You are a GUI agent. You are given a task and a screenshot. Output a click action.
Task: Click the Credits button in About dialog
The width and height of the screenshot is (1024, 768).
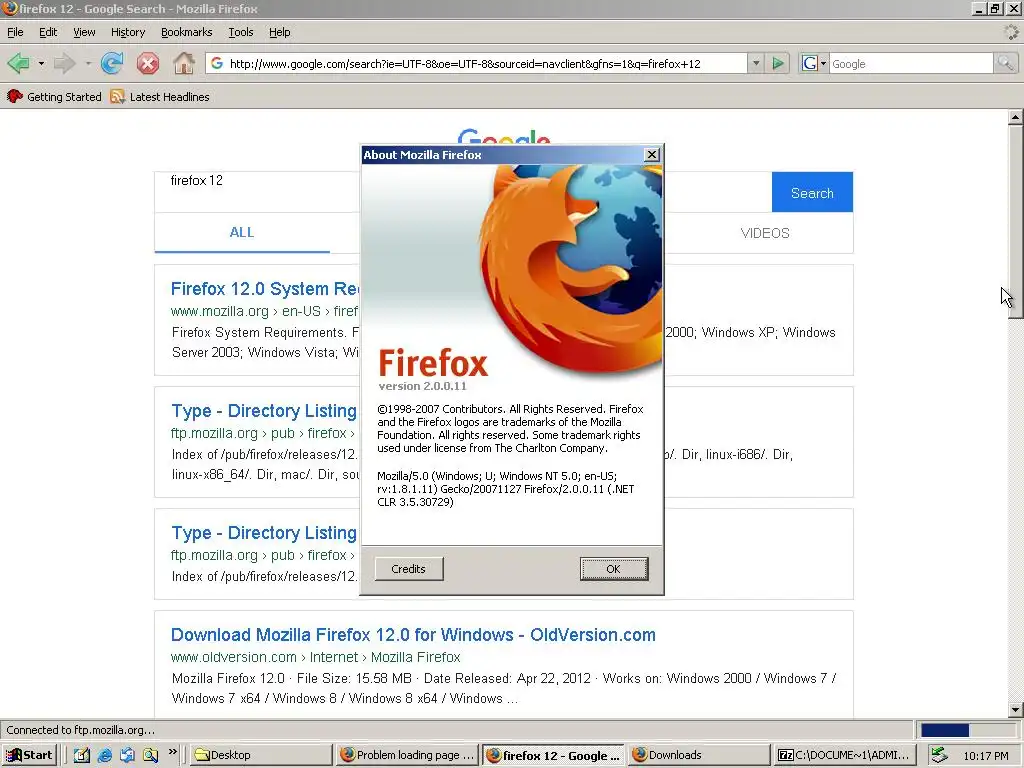tap(409, 569)
